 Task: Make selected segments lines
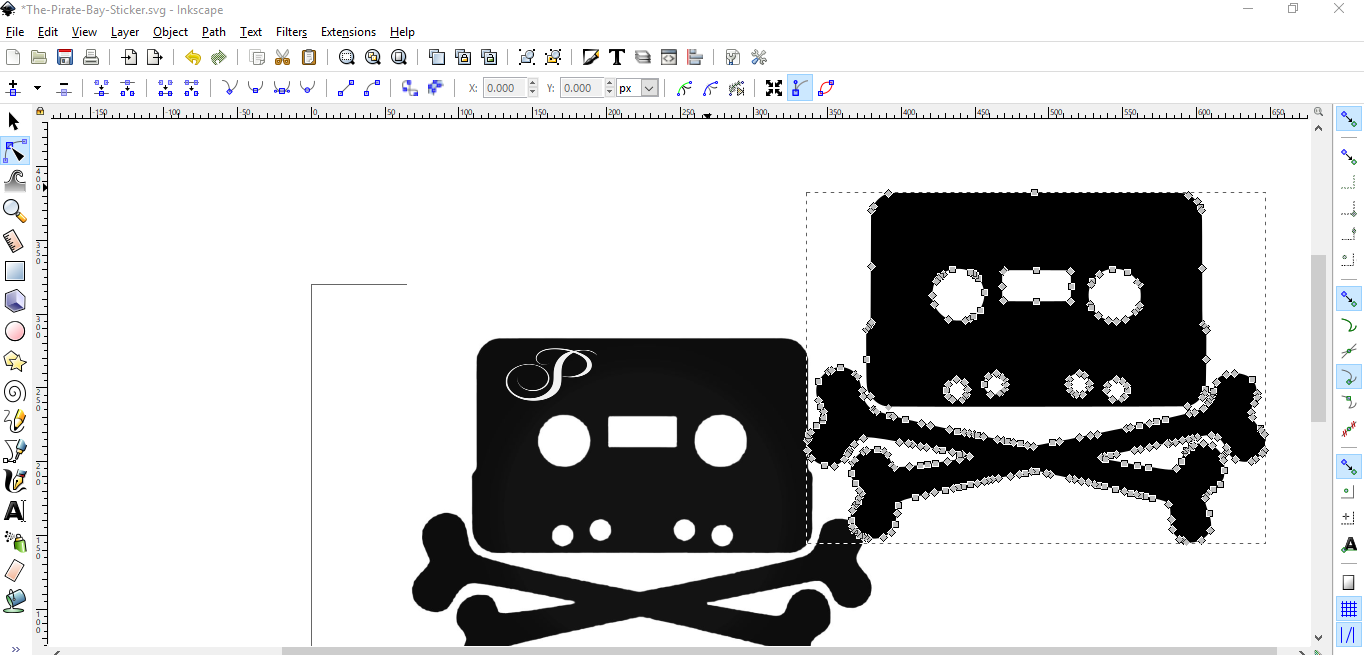345,88
